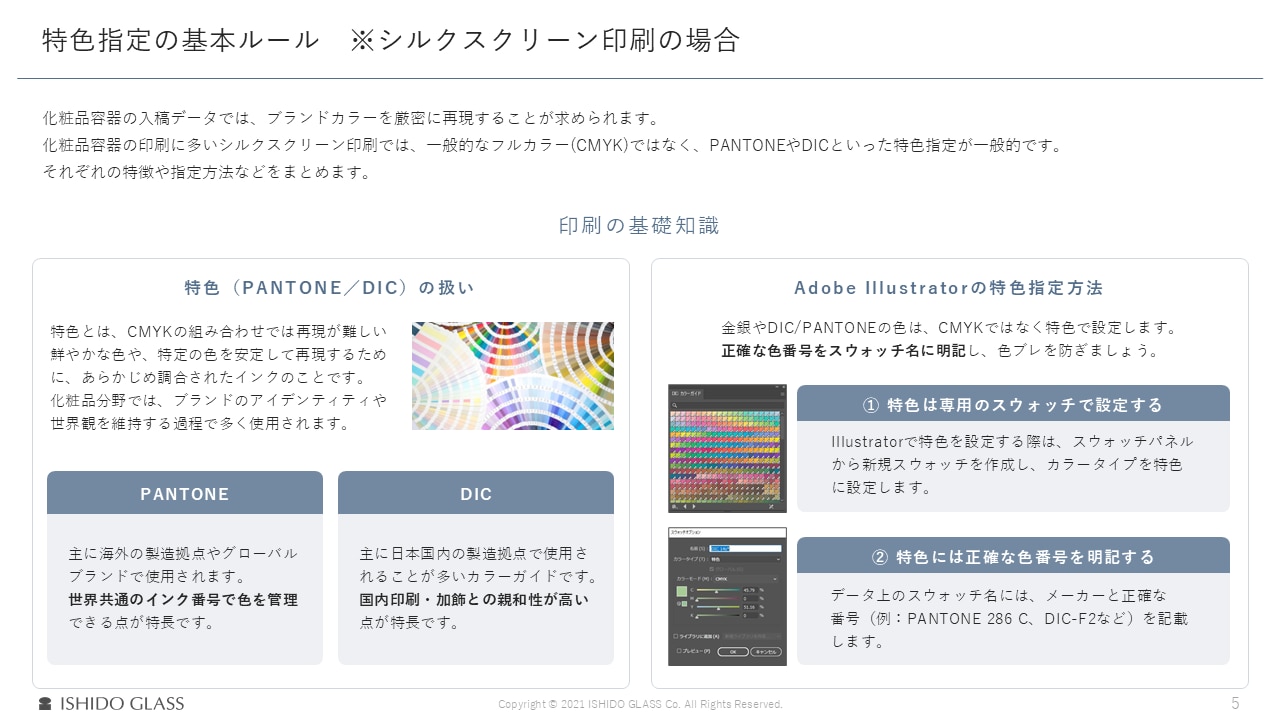Open swatch libraries menu icon at panel bottom-left
This screenshot has height=720, width=1280.
pos(675,507)
